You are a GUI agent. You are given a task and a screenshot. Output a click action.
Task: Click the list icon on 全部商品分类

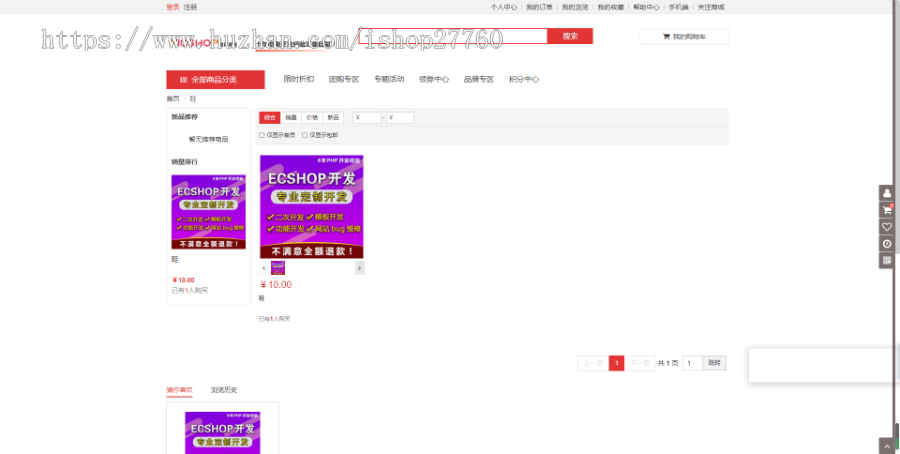coord(184,80)
